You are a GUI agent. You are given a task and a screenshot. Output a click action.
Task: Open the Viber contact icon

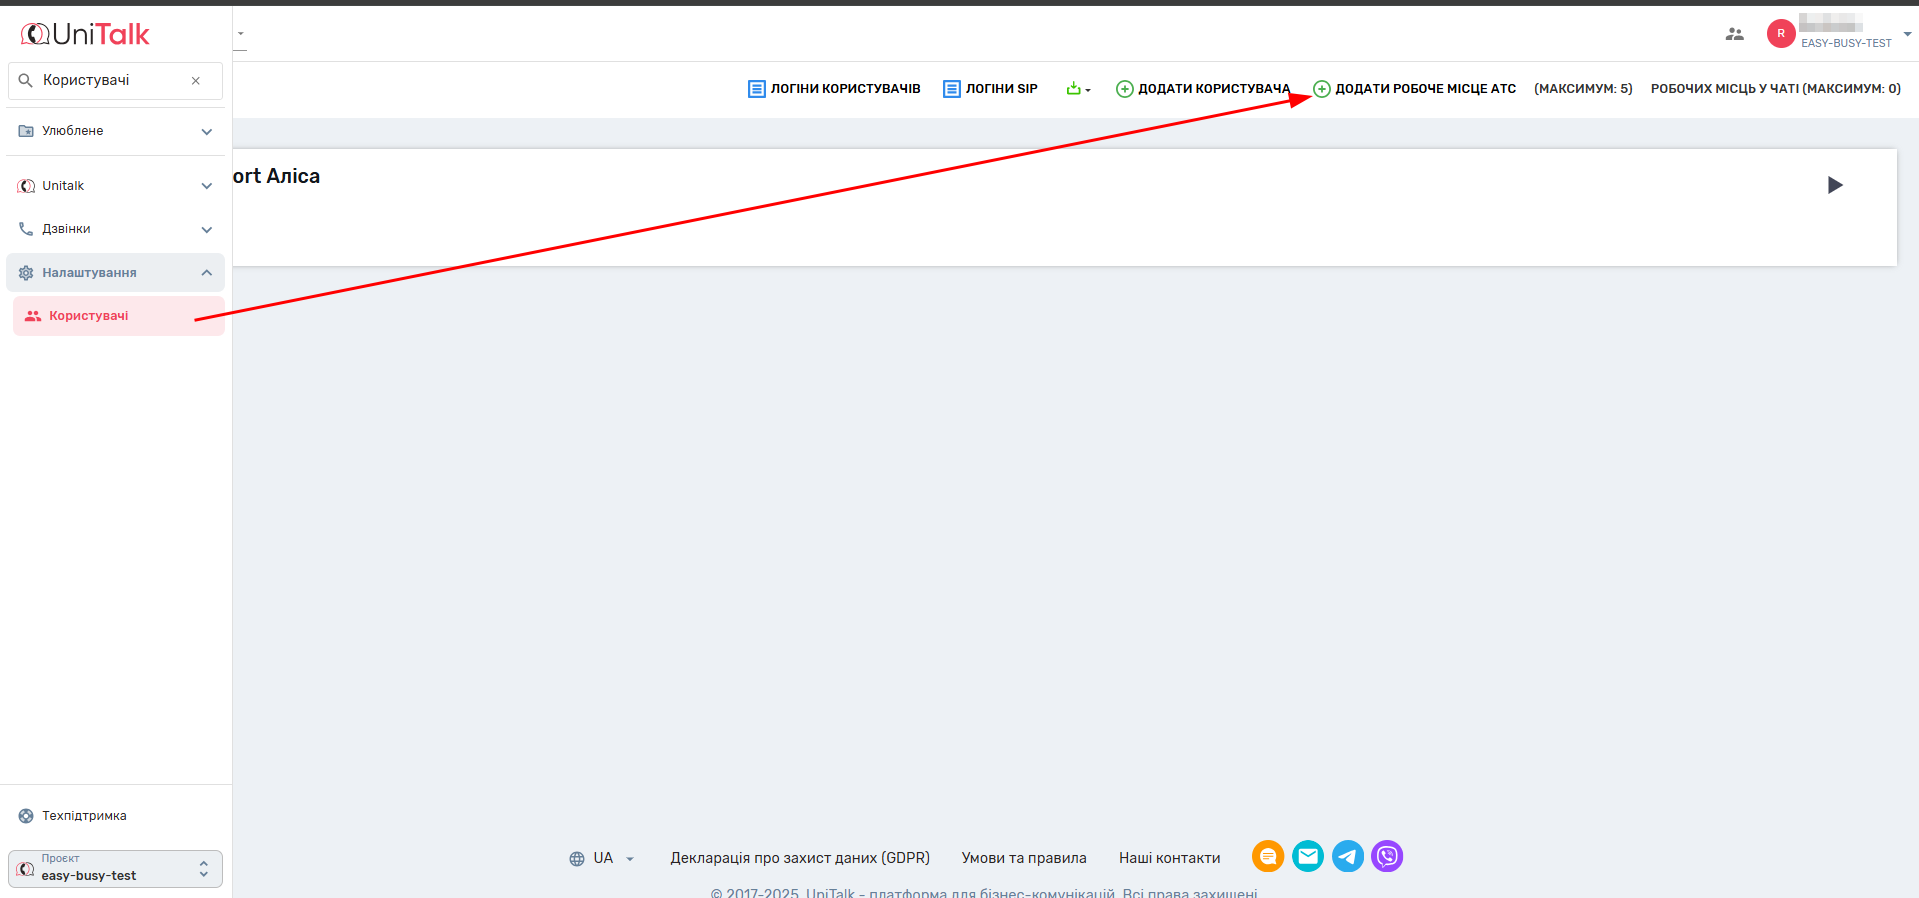click(1387, 856)
